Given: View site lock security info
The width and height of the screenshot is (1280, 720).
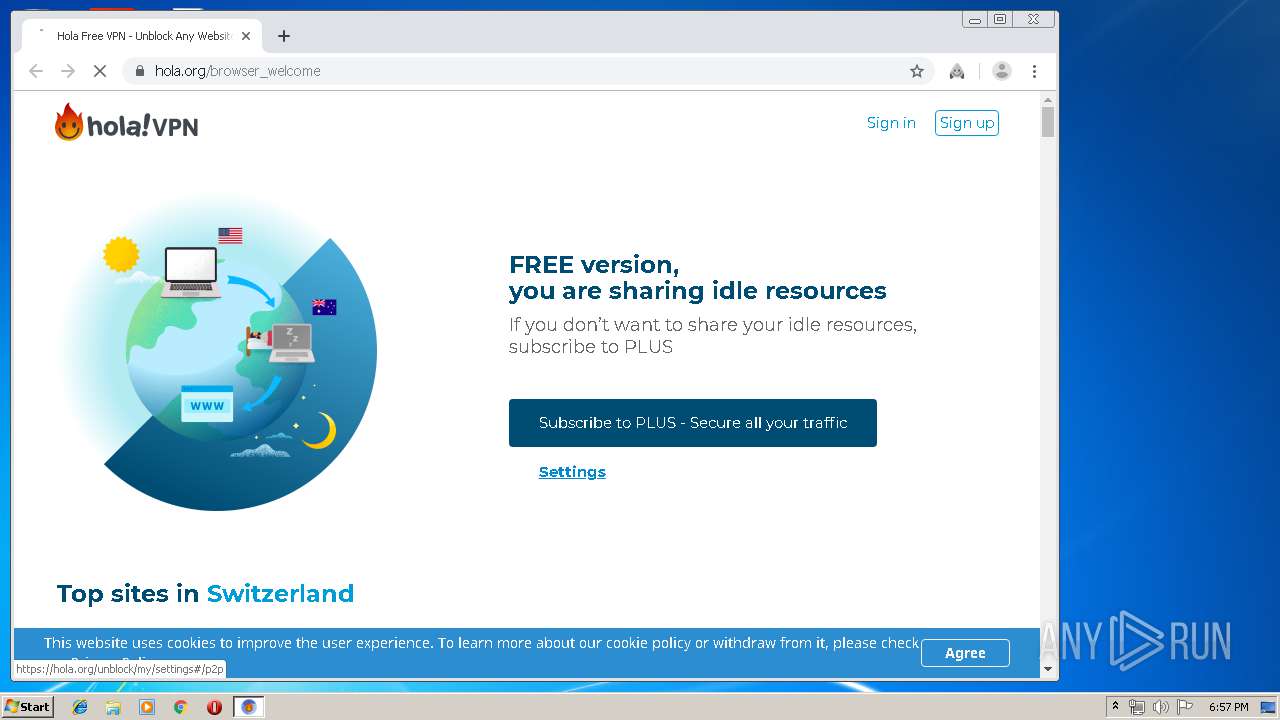Looking at the screenshot, I should click(139, 71).
